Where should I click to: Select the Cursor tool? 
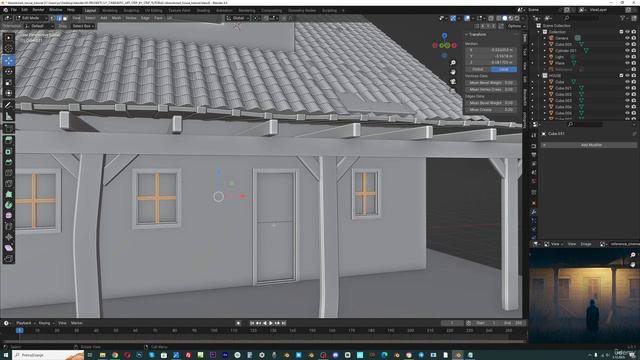pos(9,49)
